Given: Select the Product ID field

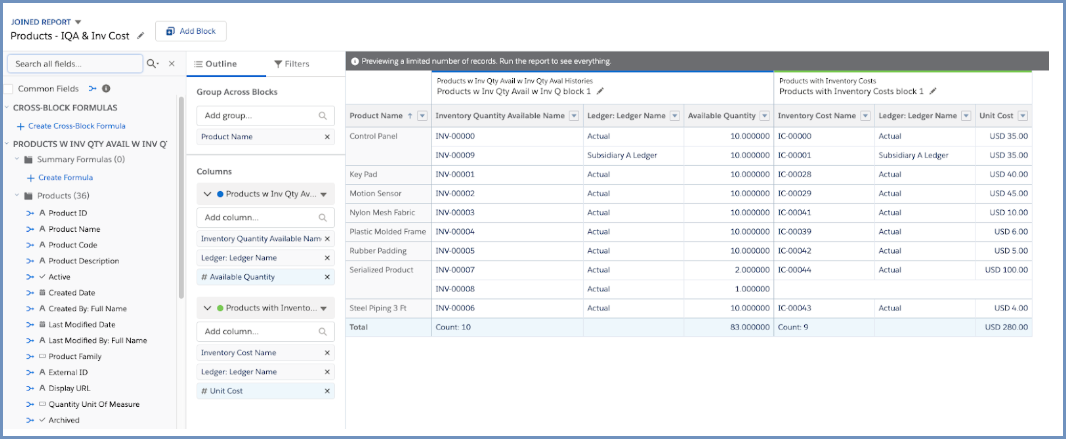Looking at the screenshot, I should [x=69, y=213].
